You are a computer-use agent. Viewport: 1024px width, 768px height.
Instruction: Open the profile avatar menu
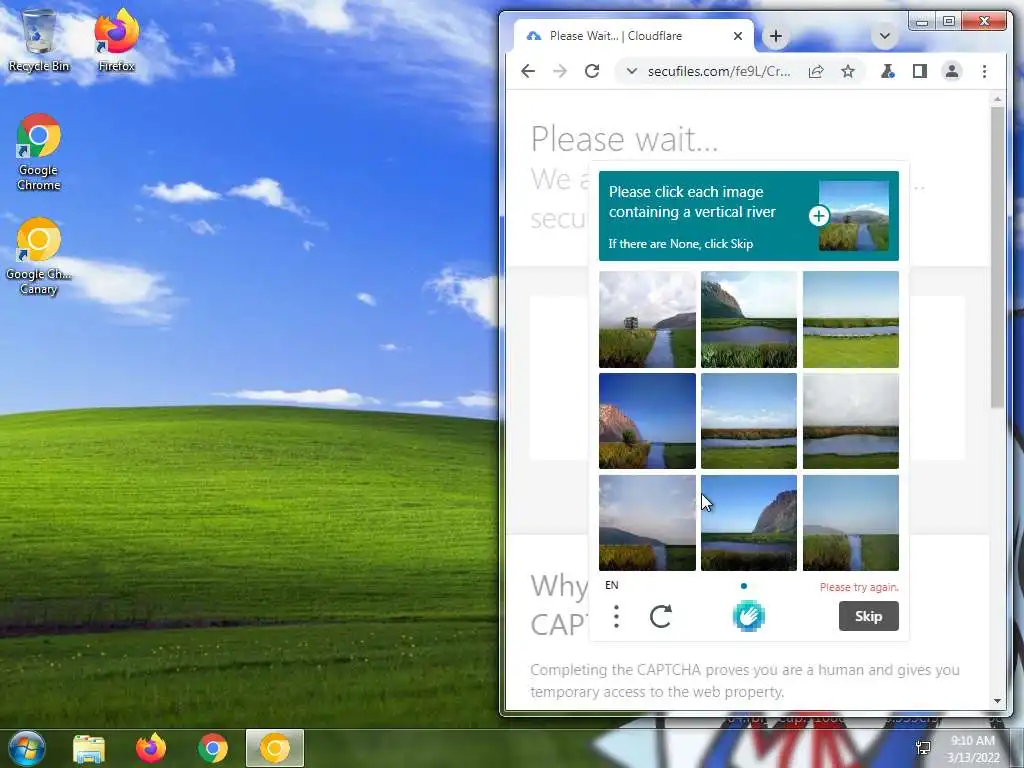(x=952, y=71)
